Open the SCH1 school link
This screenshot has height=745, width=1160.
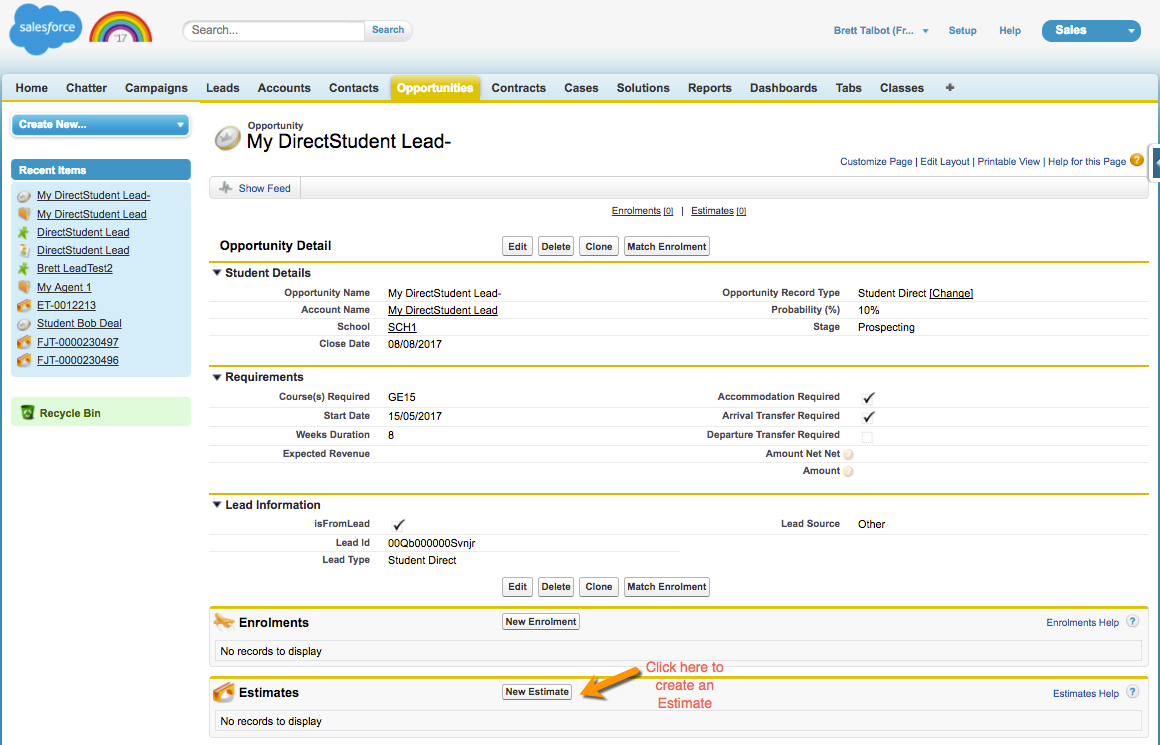[402, 327]
